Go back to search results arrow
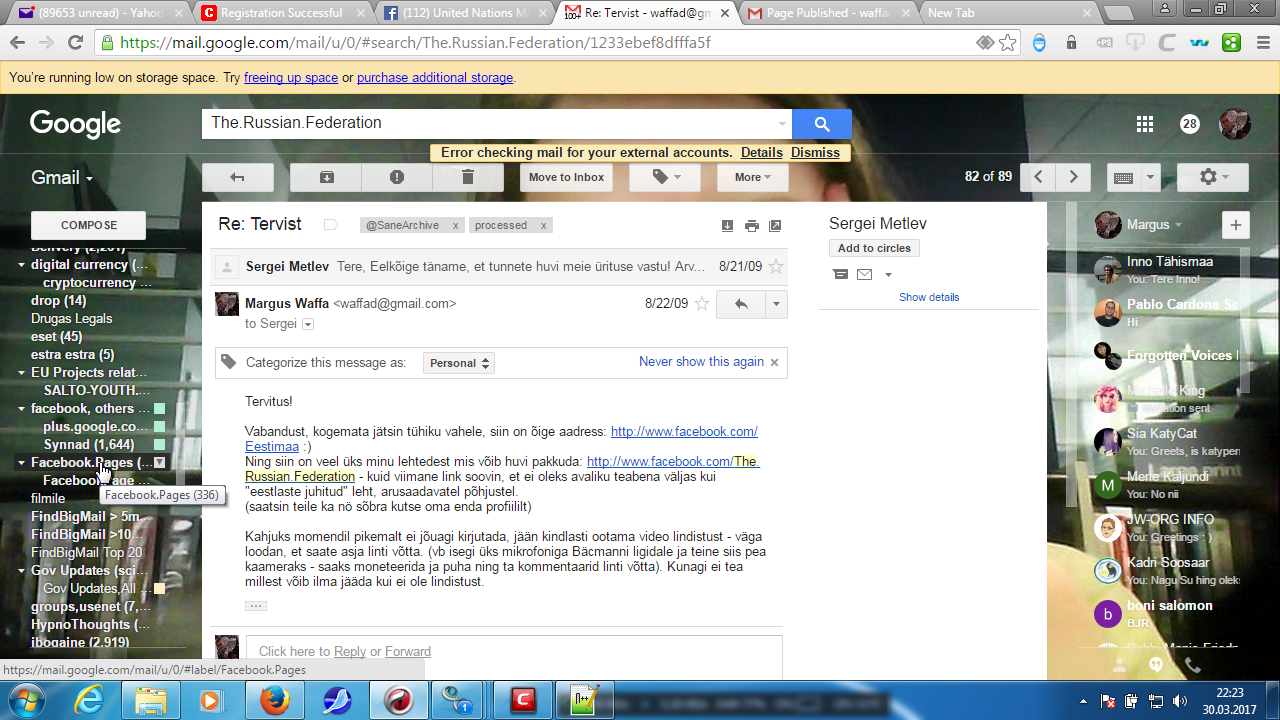 click(x=237, y=177)
